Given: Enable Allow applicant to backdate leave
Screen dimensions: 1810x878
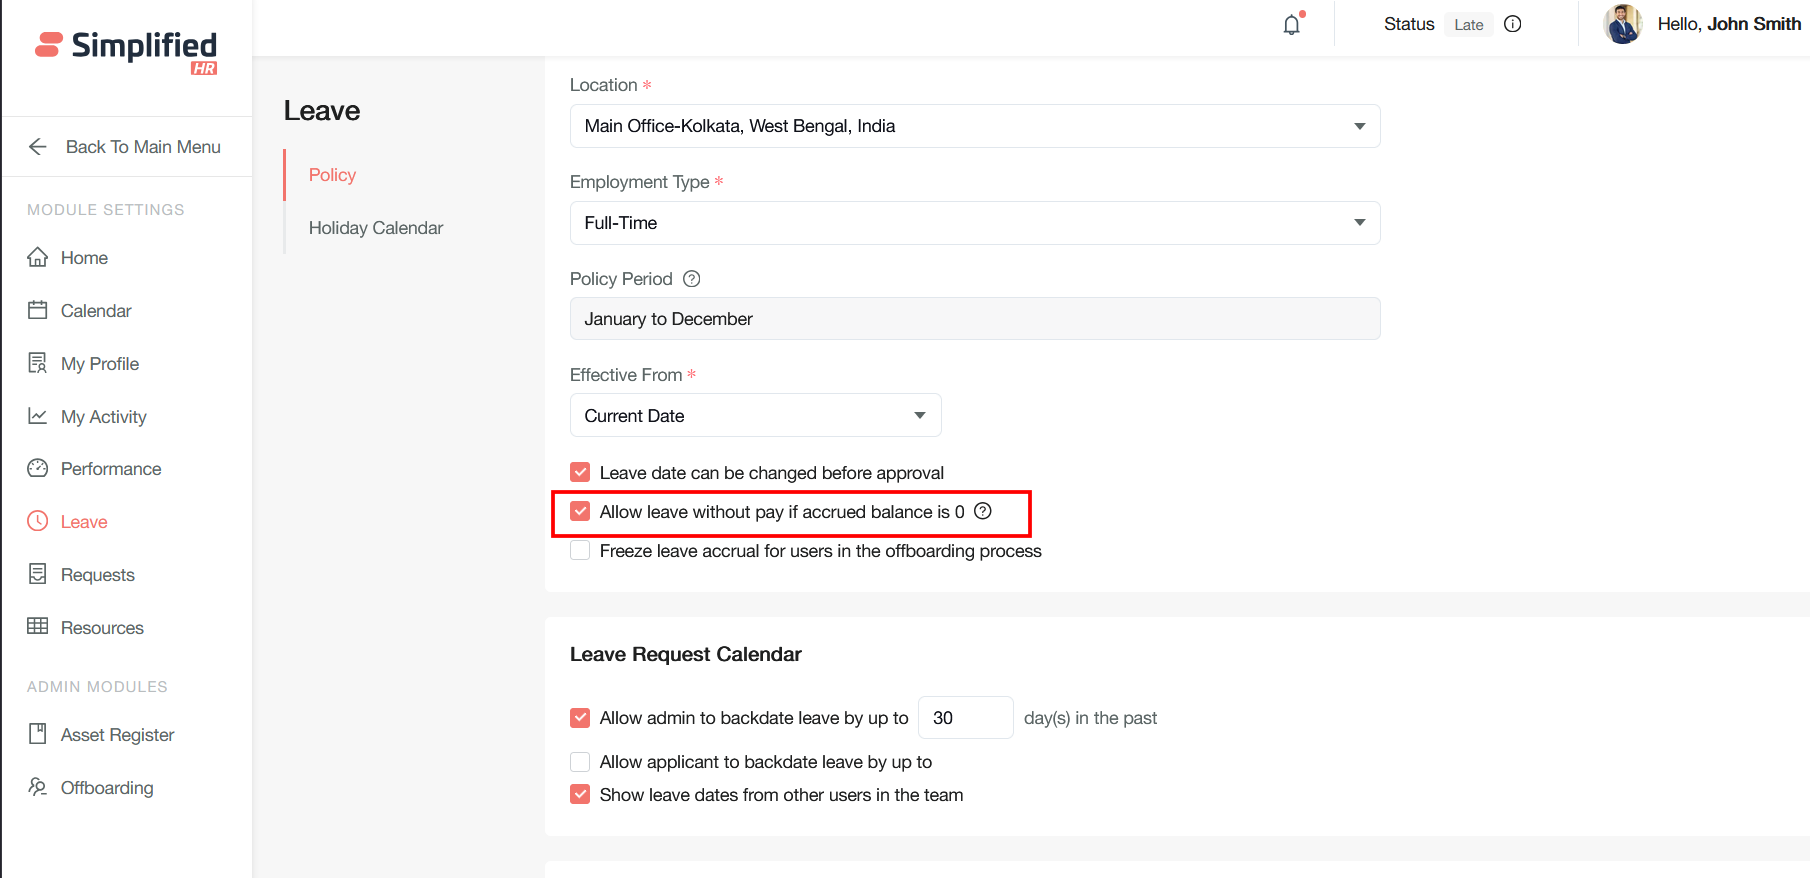Looking at the screenshot, I should point(580,762).
